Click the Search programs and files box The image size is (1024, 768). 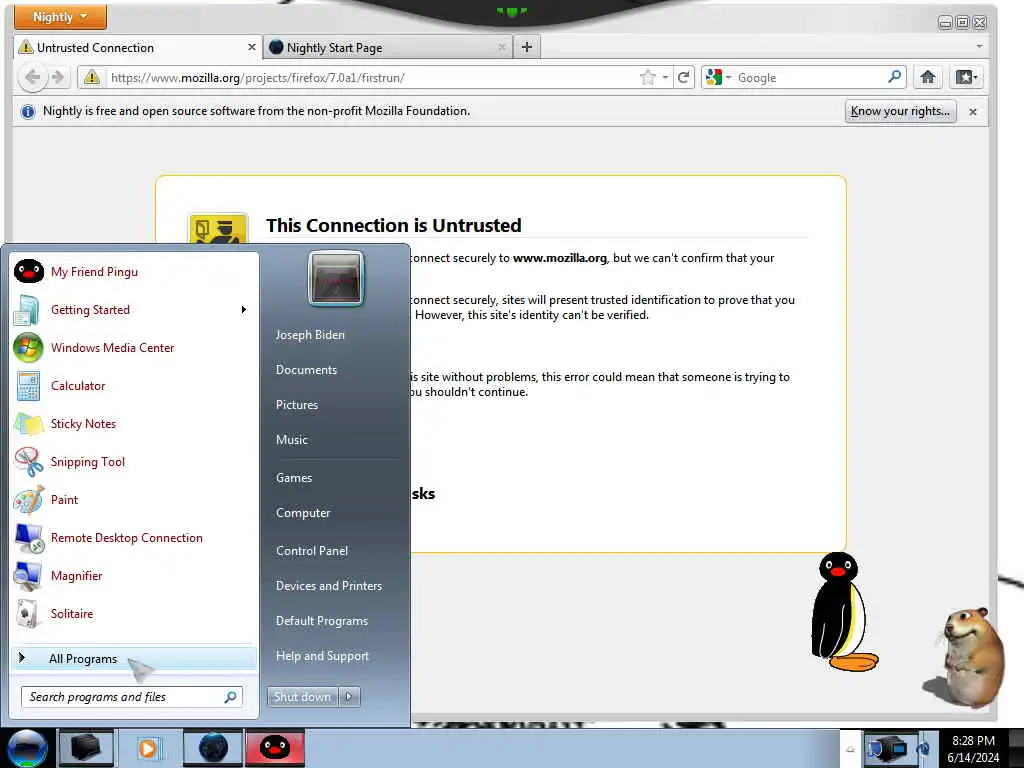[x=132, y=697]
